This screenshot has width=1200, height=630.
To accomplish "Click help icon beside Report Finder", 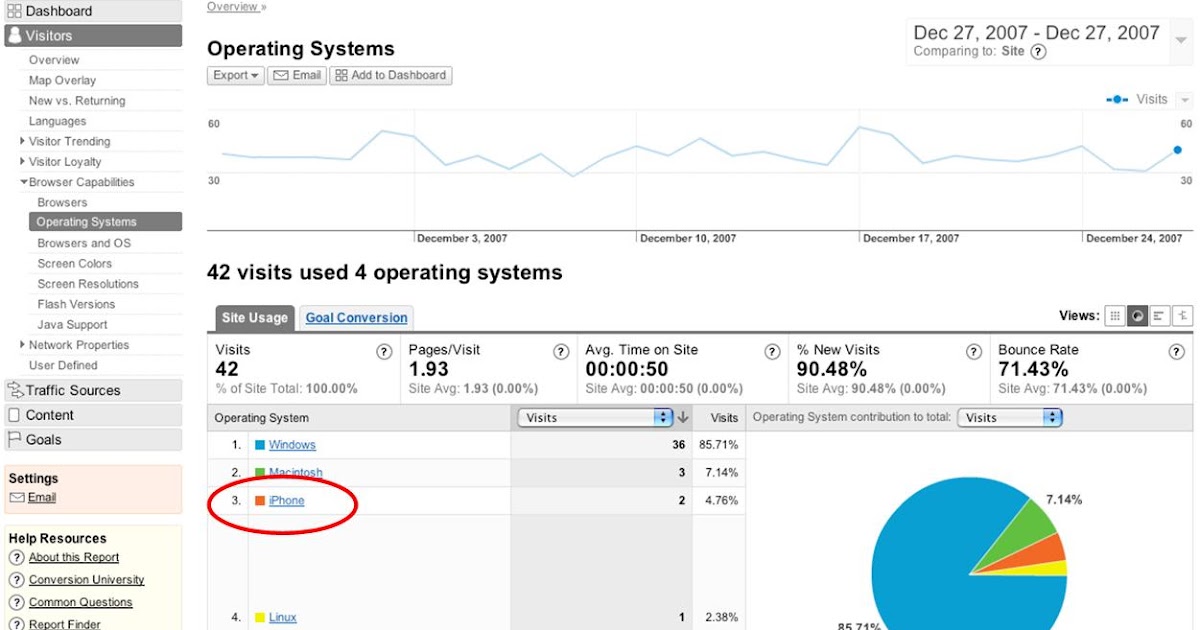I will click(x=16, y=624).
